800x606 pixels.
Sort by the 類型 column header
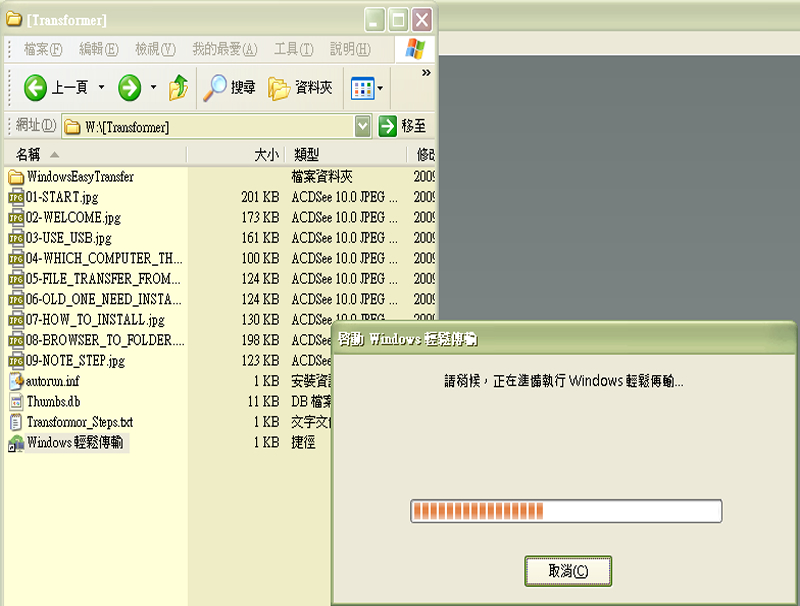[x=345, y=154]
